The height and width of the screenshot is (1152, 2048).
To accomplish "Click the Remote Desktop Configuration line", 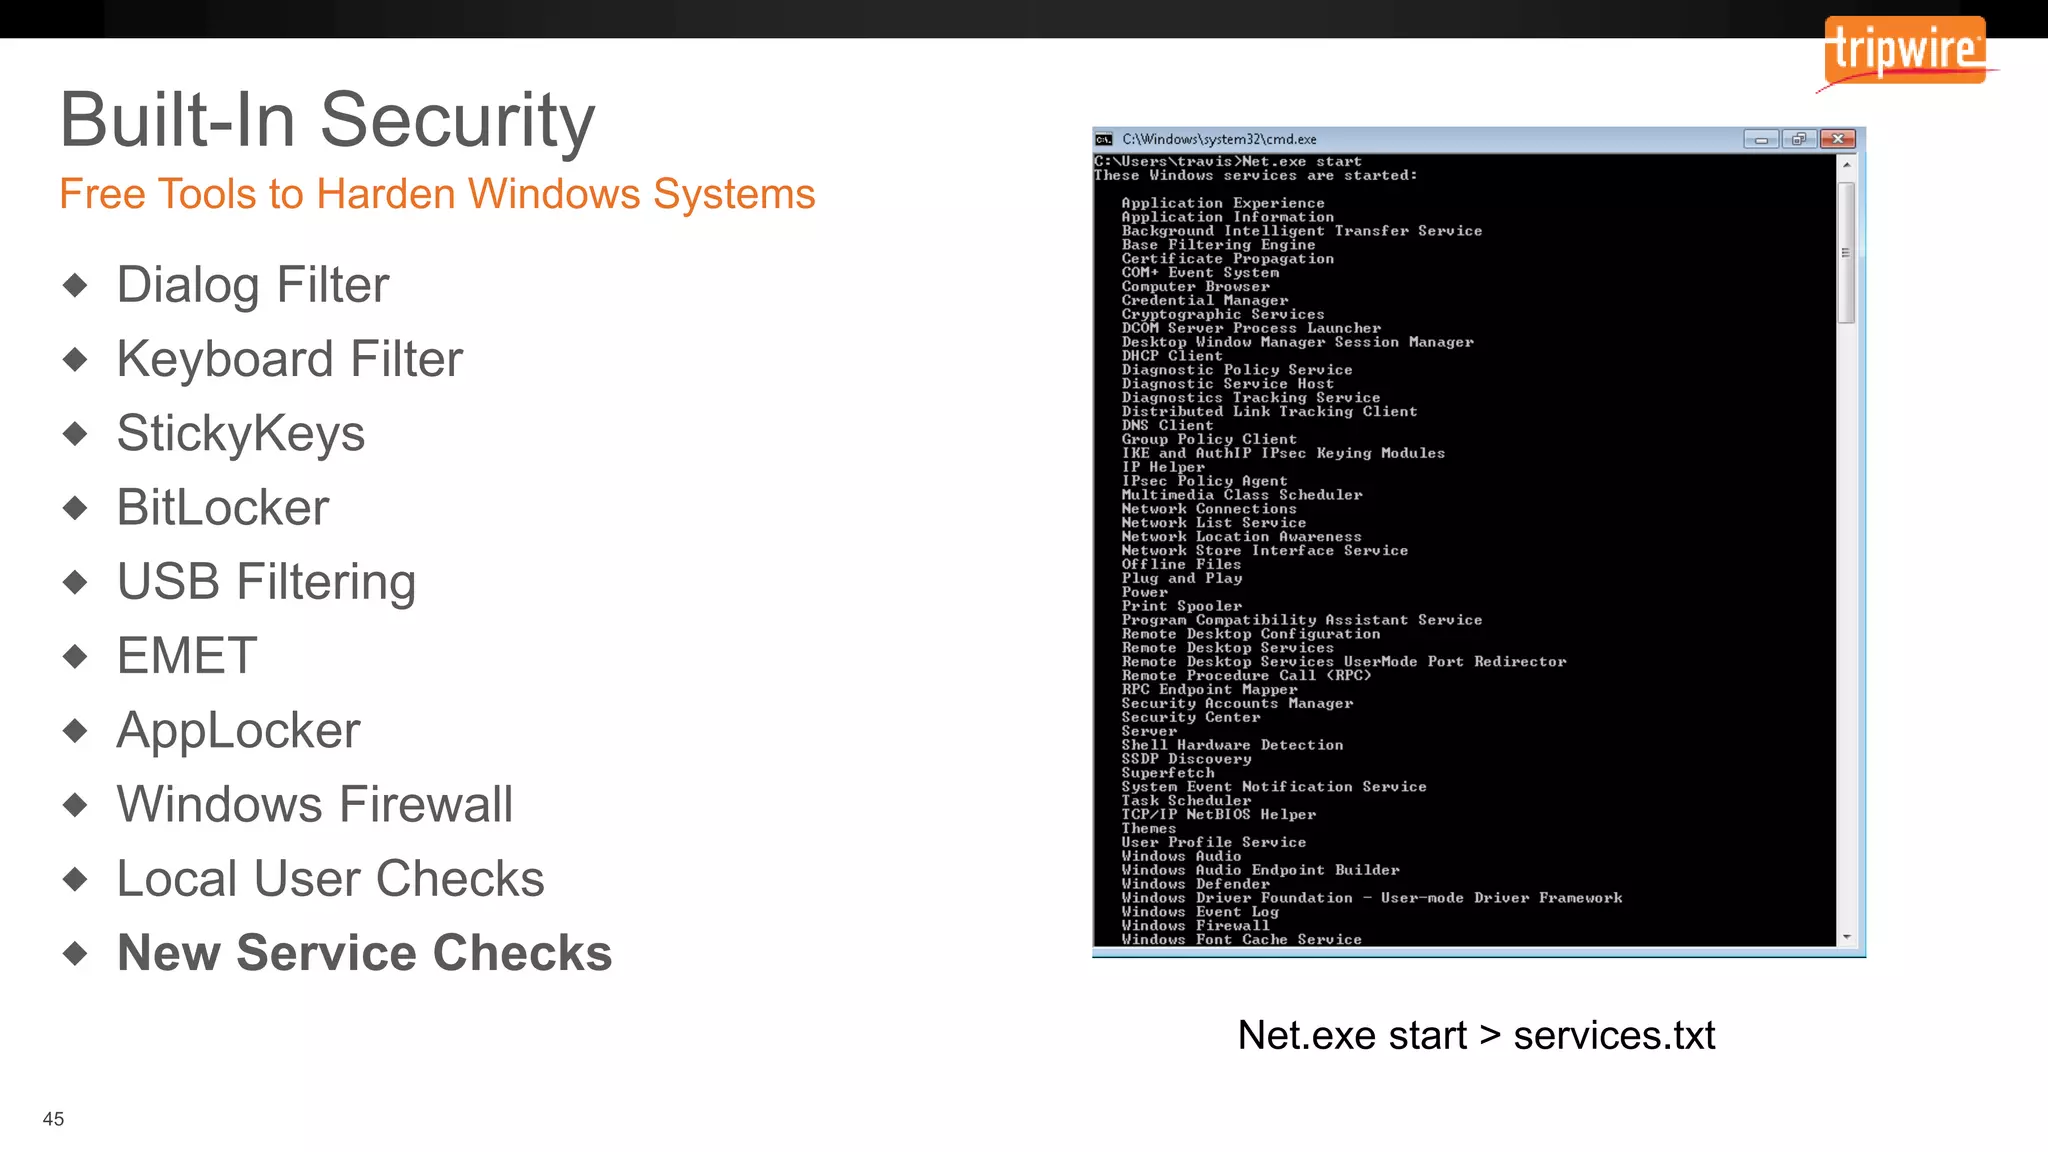I will pos(1251,635).
